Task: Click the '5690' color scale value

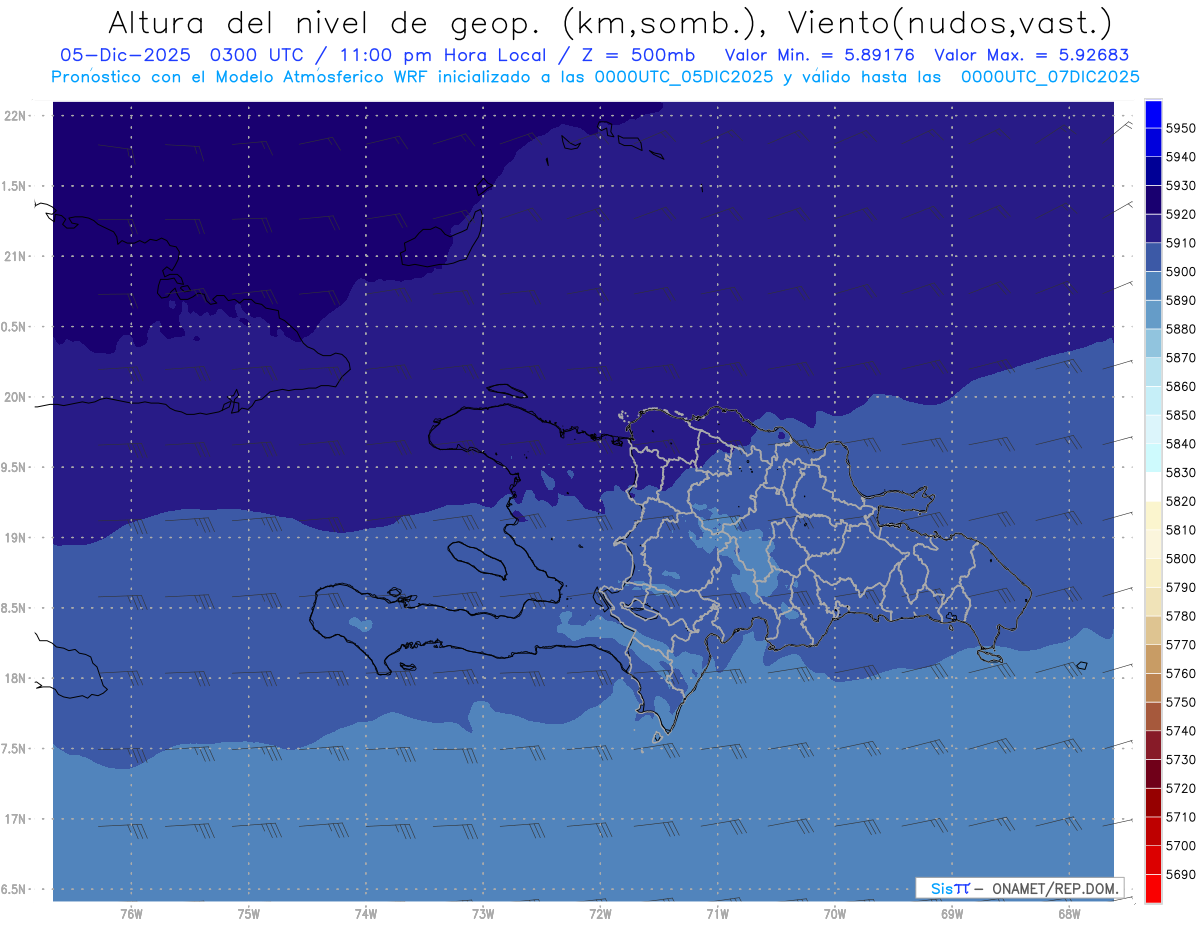Action: click(x=1180, y=874)
